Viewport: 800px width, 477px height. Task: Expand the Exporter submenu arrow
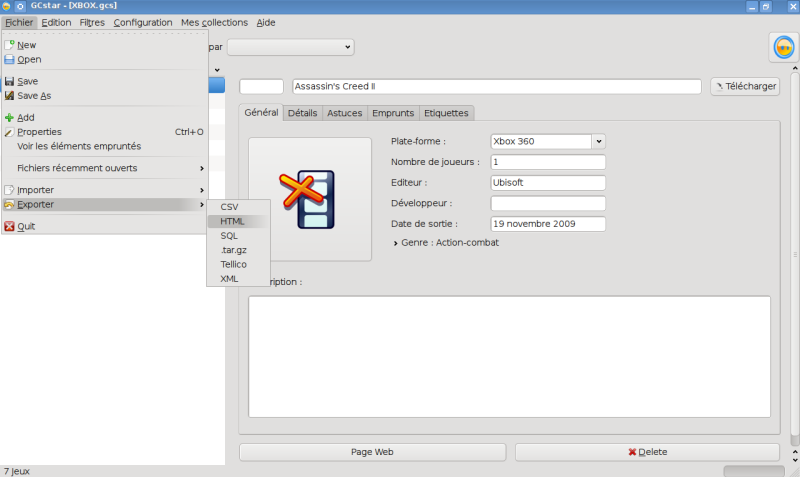point(202,204)
